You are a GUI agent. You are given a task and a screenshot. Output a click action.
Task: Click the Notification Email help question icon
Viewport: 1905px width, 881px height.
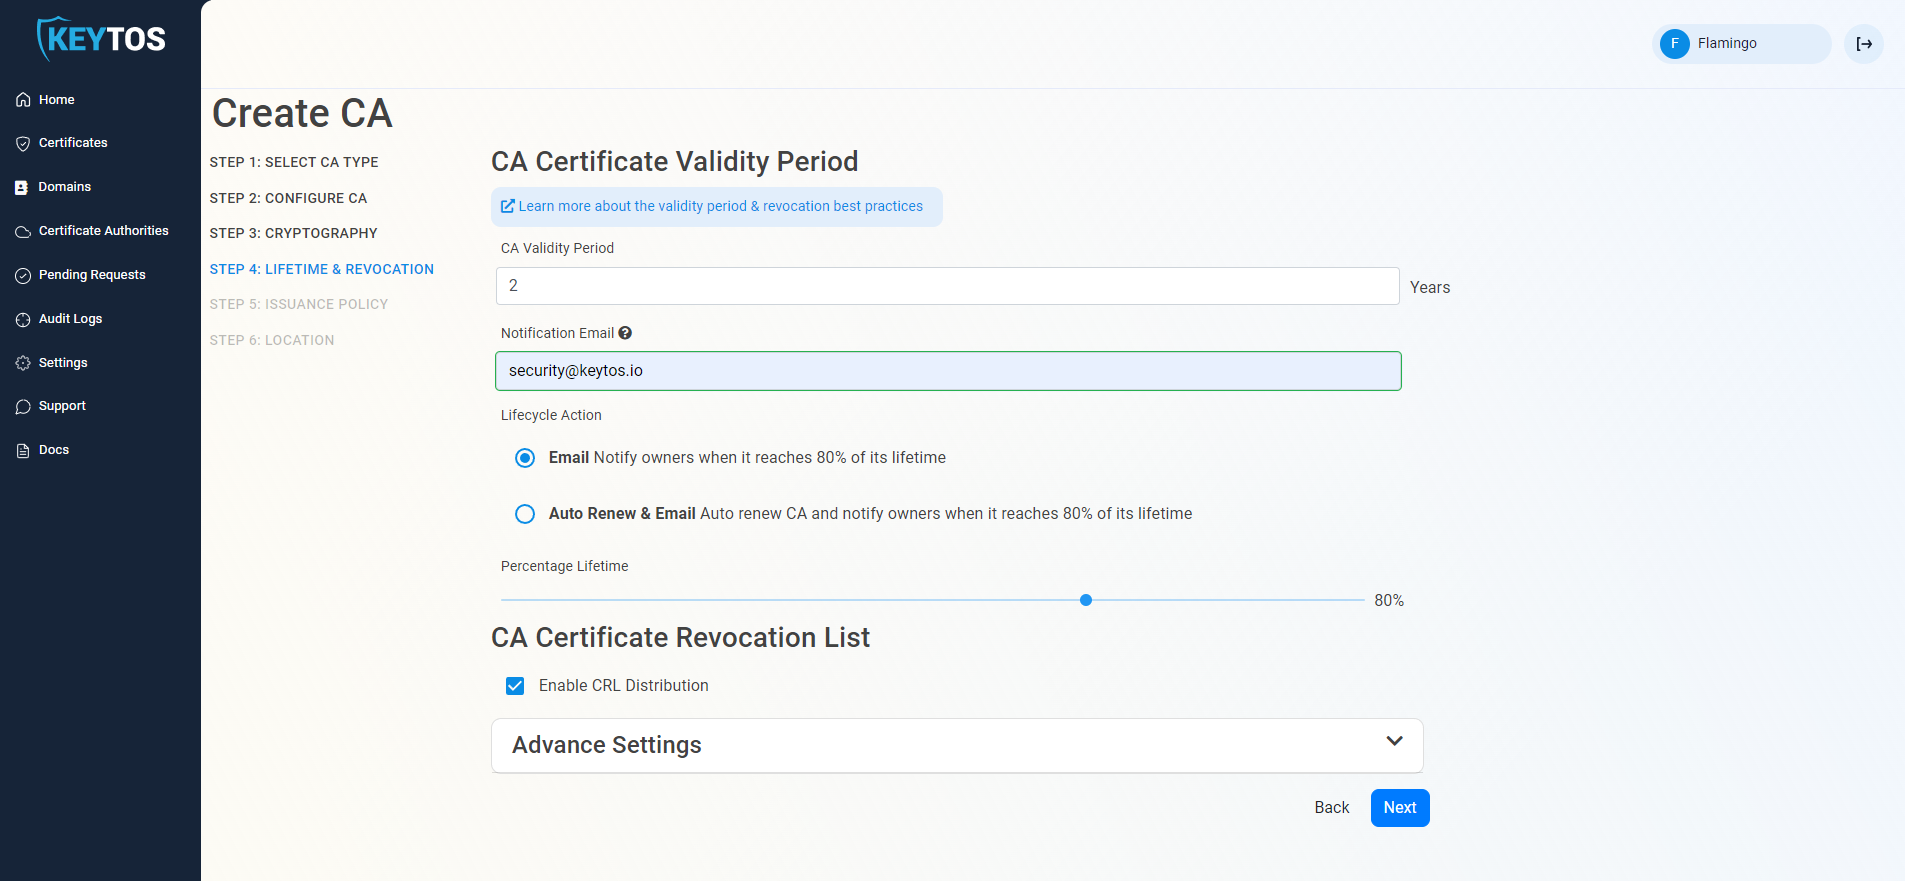(625, 333)
